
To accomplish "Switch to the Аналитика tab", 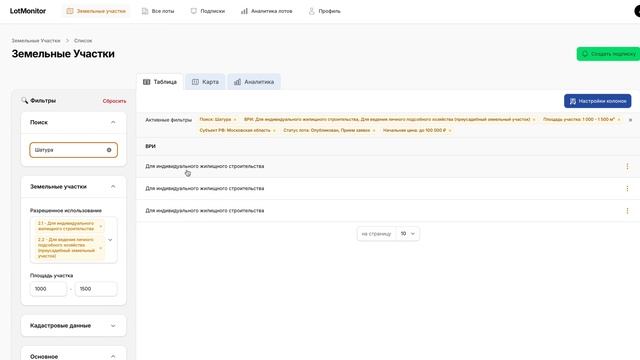I will 254,82.
